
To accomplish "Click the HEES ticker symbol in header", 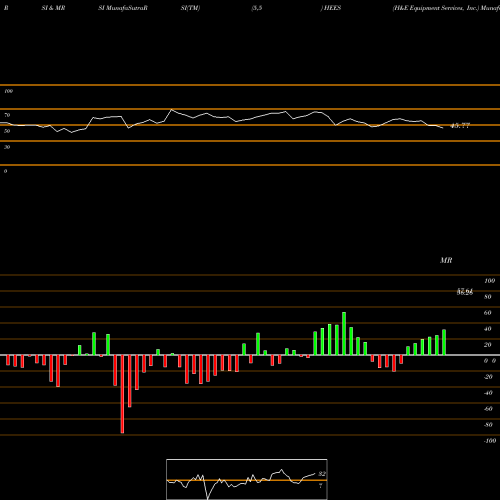I will [x=332, y=8].
